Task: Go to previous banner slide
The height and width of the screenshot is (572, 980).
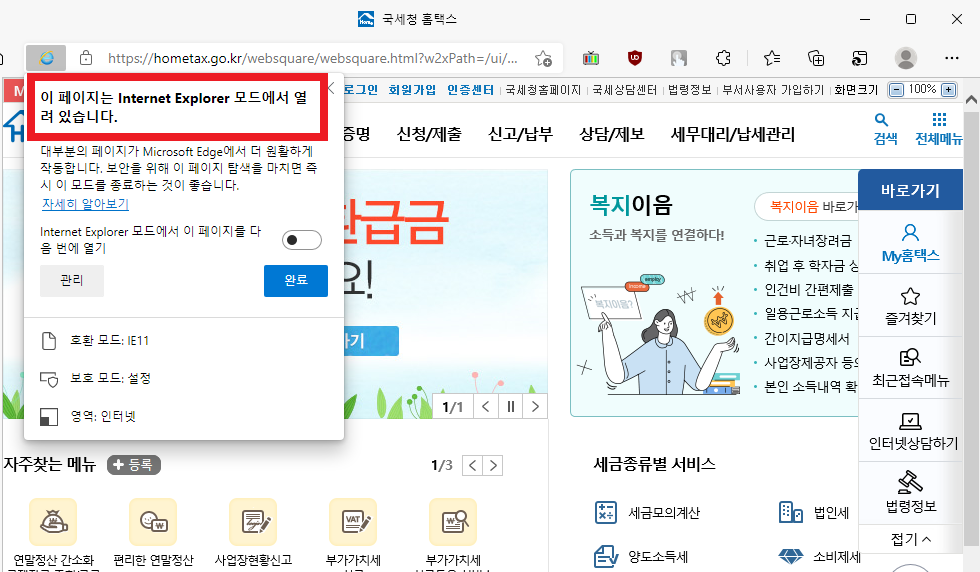Action: tap(486, 407)
